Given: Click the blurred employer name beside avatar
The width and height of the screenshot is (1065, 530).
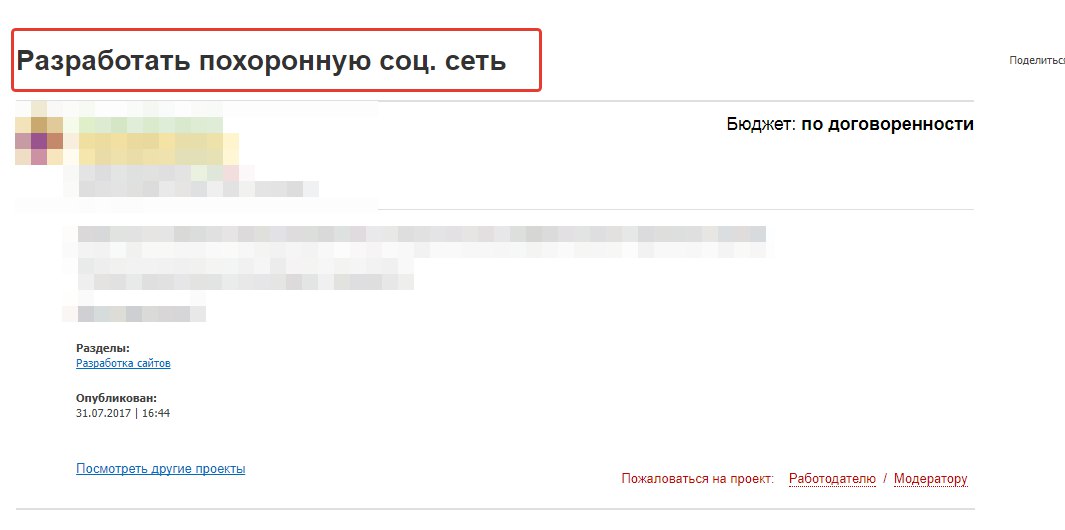Looking at the screenshot, I should [150, 145].
